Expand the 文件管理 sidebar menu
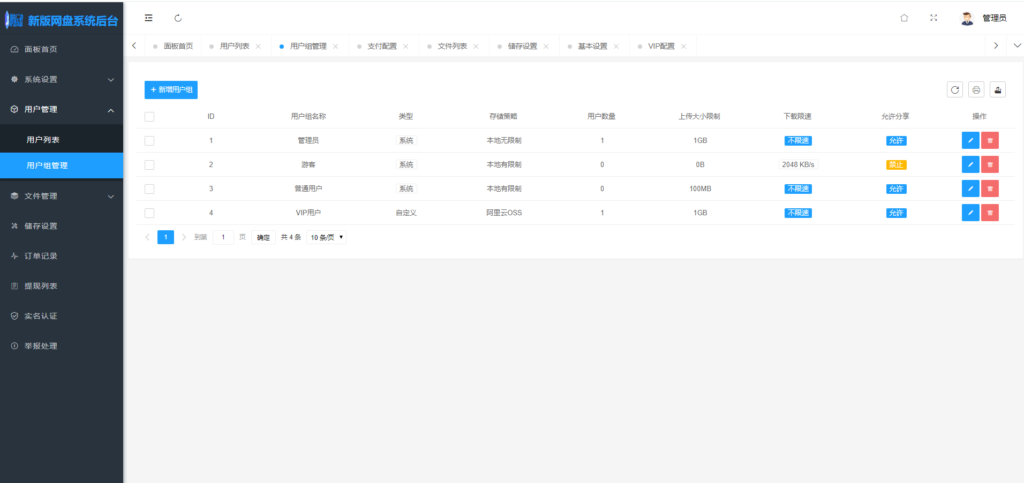The image size is (1024, 483). (61, 196)
